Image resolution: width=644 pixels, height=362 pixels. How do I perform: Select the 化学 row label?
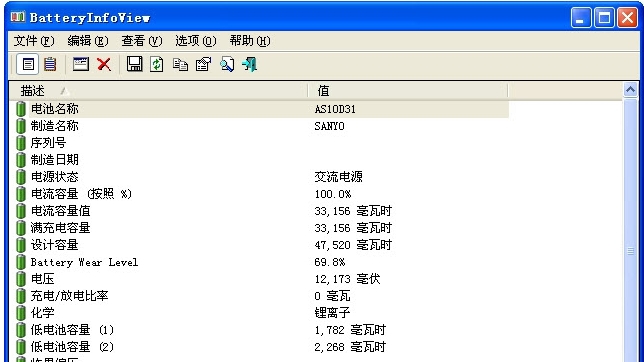tap(42, 313)
